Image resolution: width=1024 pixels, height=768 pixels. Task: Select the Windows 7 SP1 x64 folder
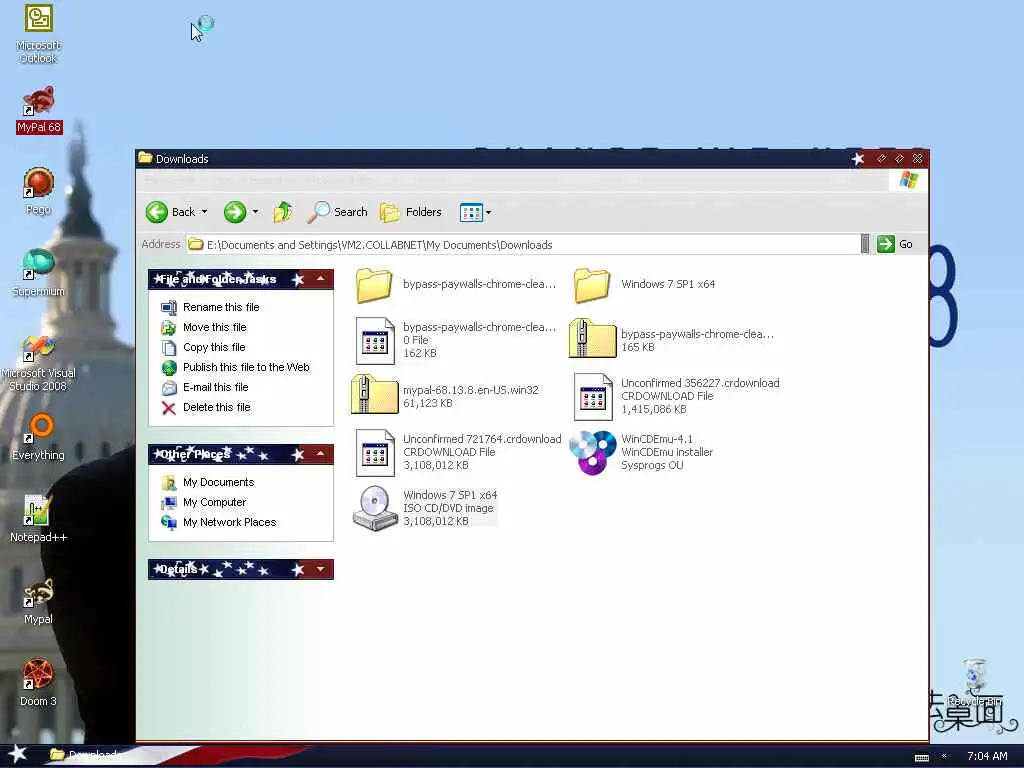click(x=645, y=285)
